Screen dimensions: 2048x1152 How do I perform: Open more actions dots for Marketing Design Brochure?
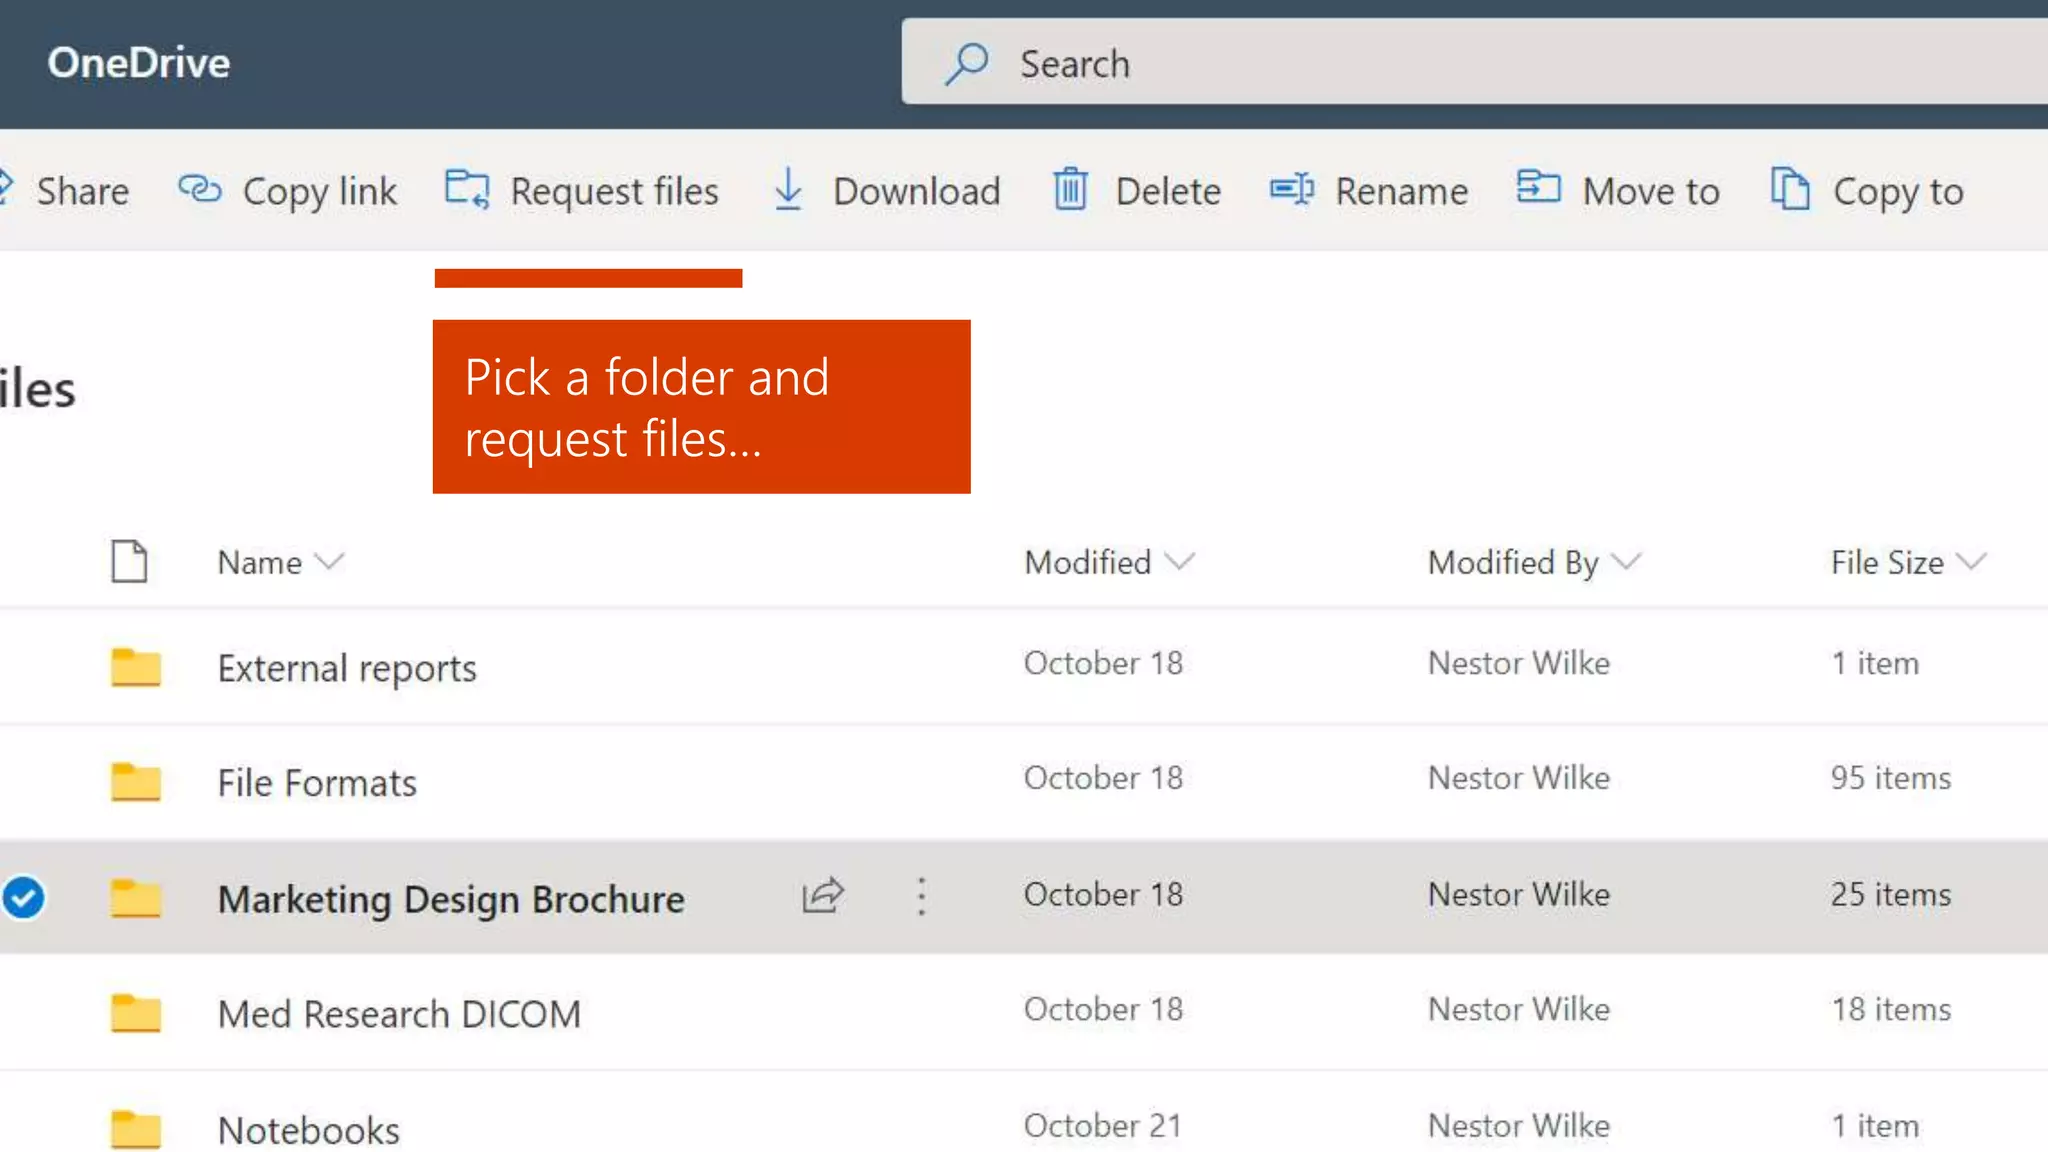[x=922, y=896]
